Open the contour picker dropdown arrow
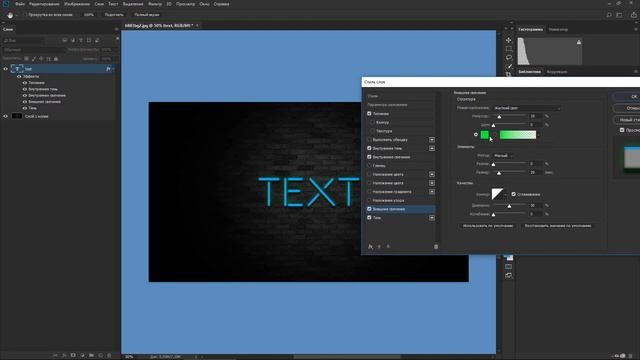640x360 pixels. coord(505,194)
